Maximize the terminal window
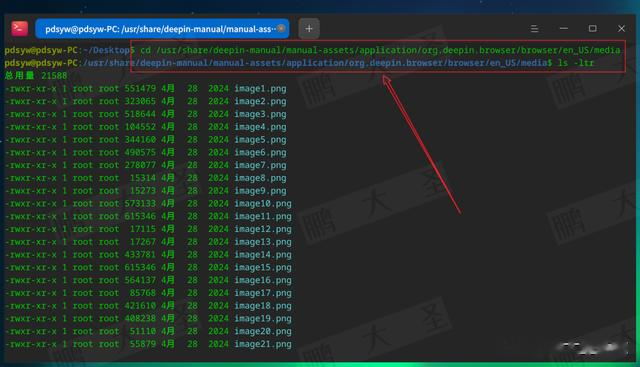640x367 pixels. click(x=593, y=29)
